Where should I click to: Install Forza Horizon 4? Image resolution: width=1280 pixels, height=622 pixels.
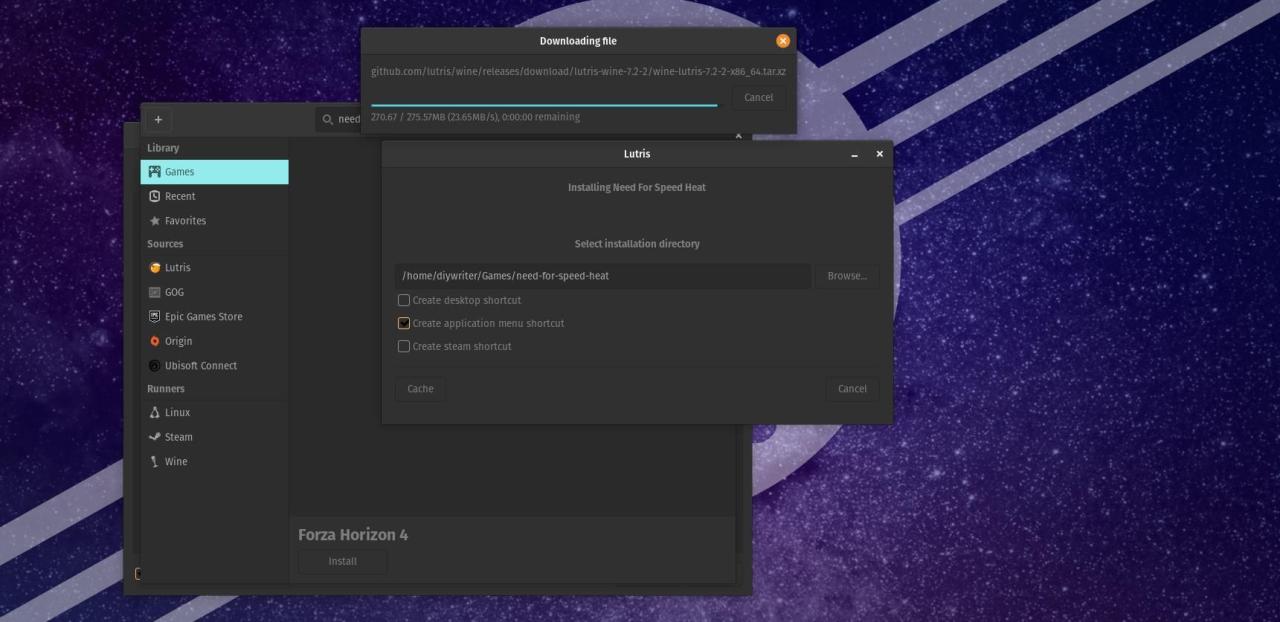tap(342, 561)
